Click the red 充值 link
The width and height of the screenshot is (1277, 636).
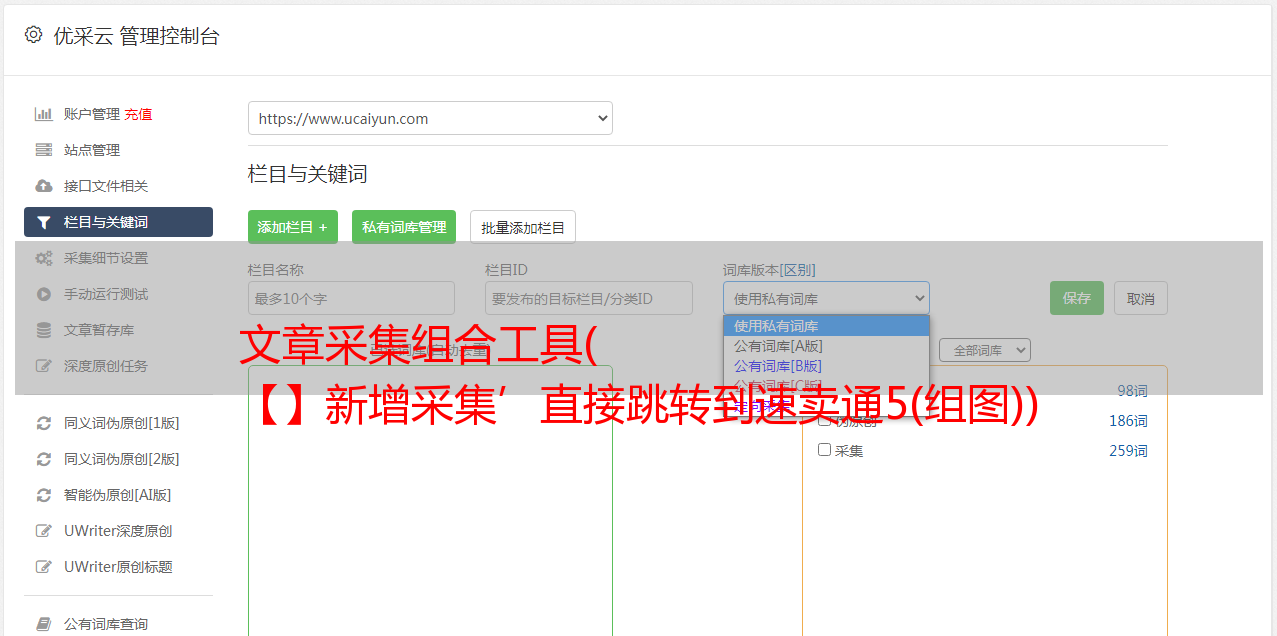point(139,114)
